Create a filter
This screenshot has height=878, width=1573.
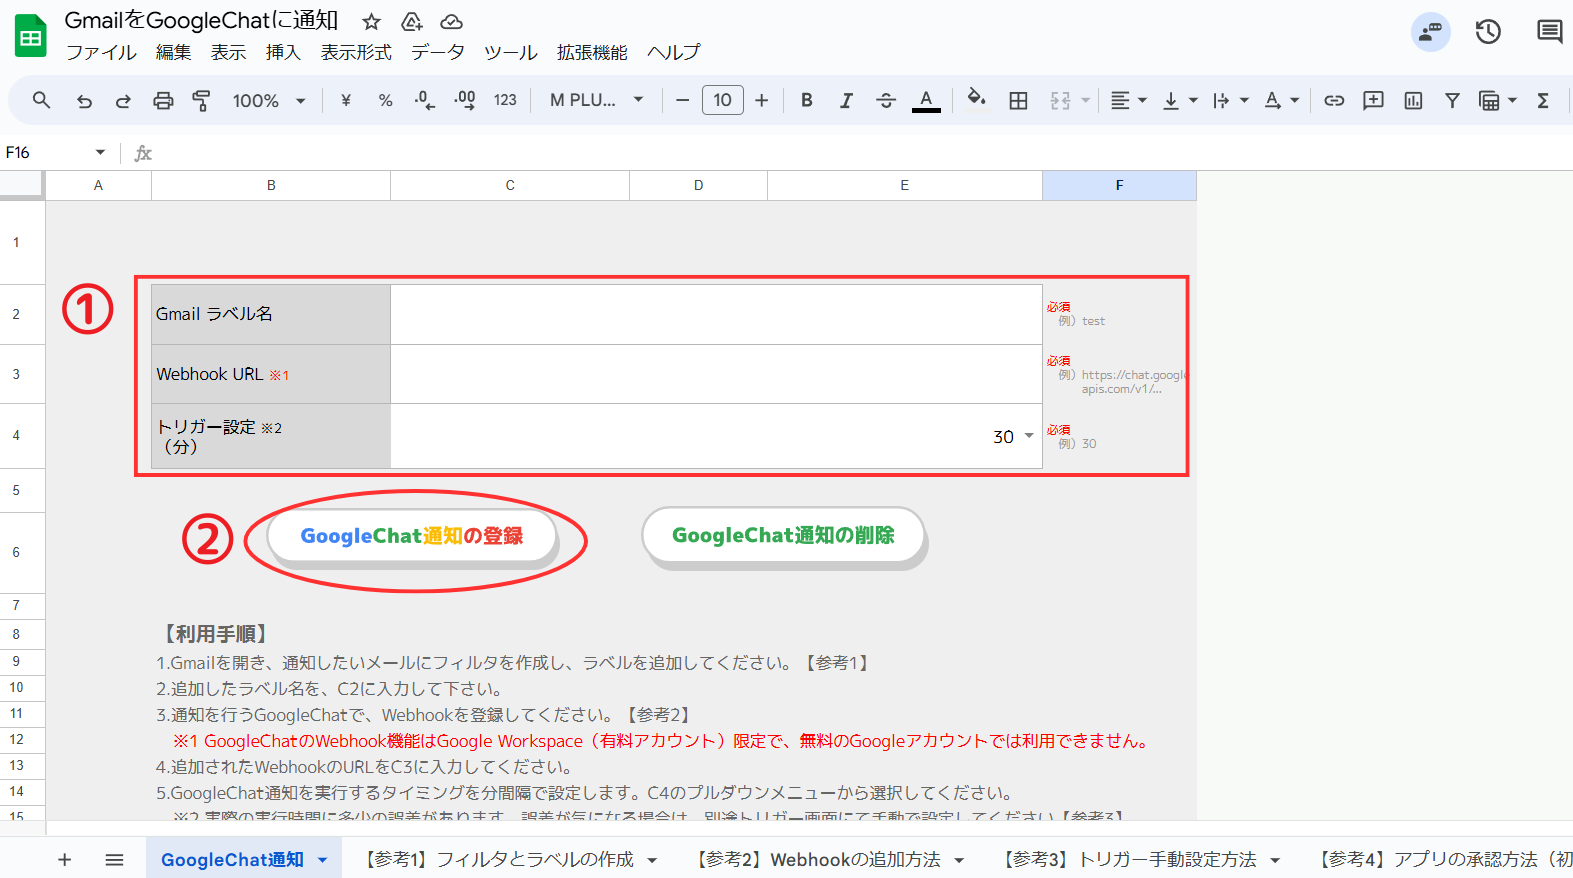pyautogui.click(x=1452, y=100)
